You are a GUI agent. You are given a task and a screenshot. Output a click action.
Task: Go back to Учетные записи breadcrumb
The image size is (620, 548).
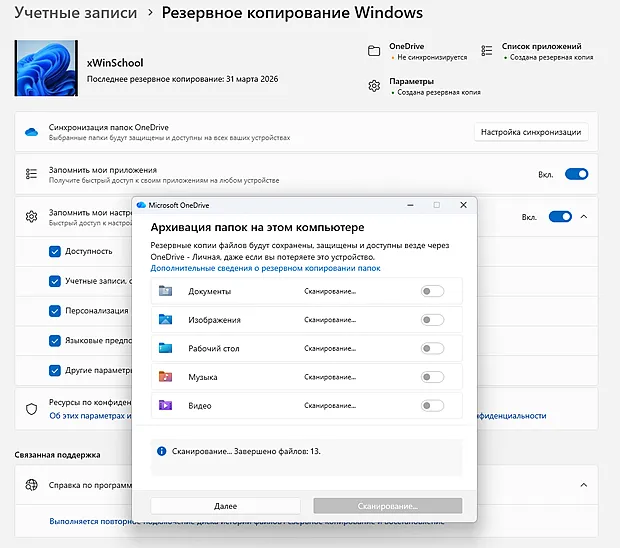(x=76, y=13)
